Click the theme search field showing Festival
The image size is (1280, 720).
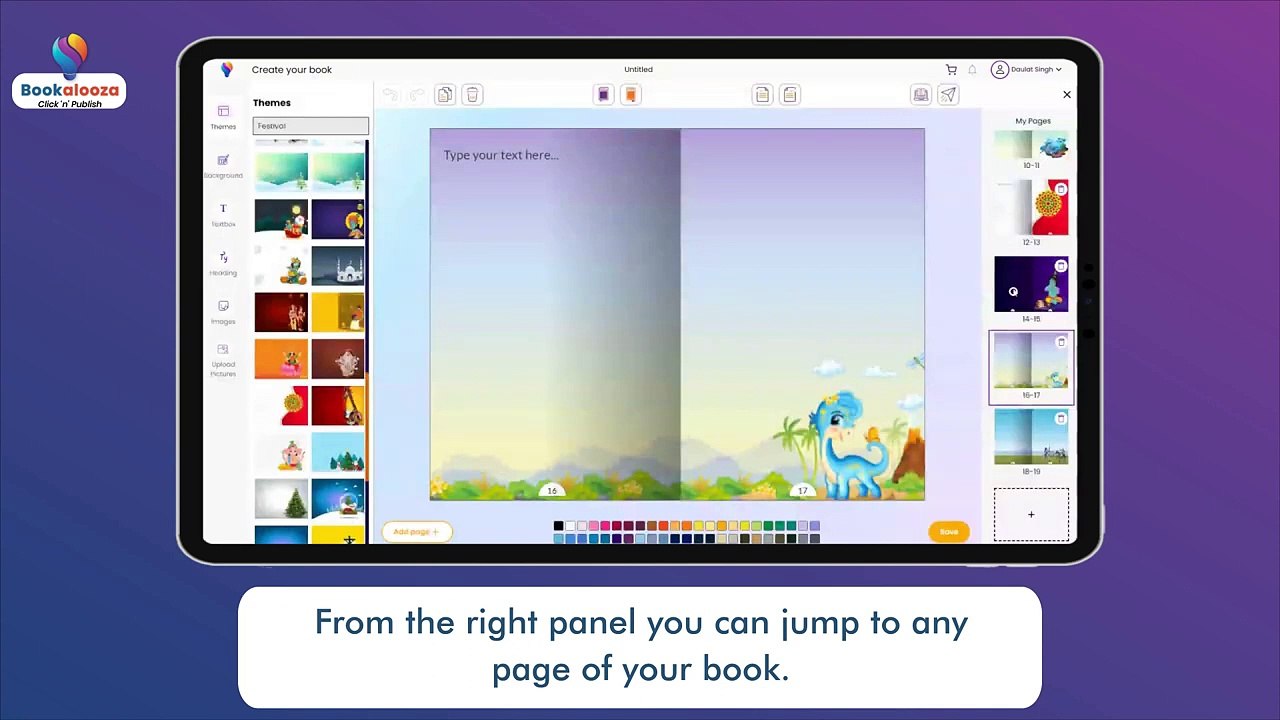click(x=311, y=126)
